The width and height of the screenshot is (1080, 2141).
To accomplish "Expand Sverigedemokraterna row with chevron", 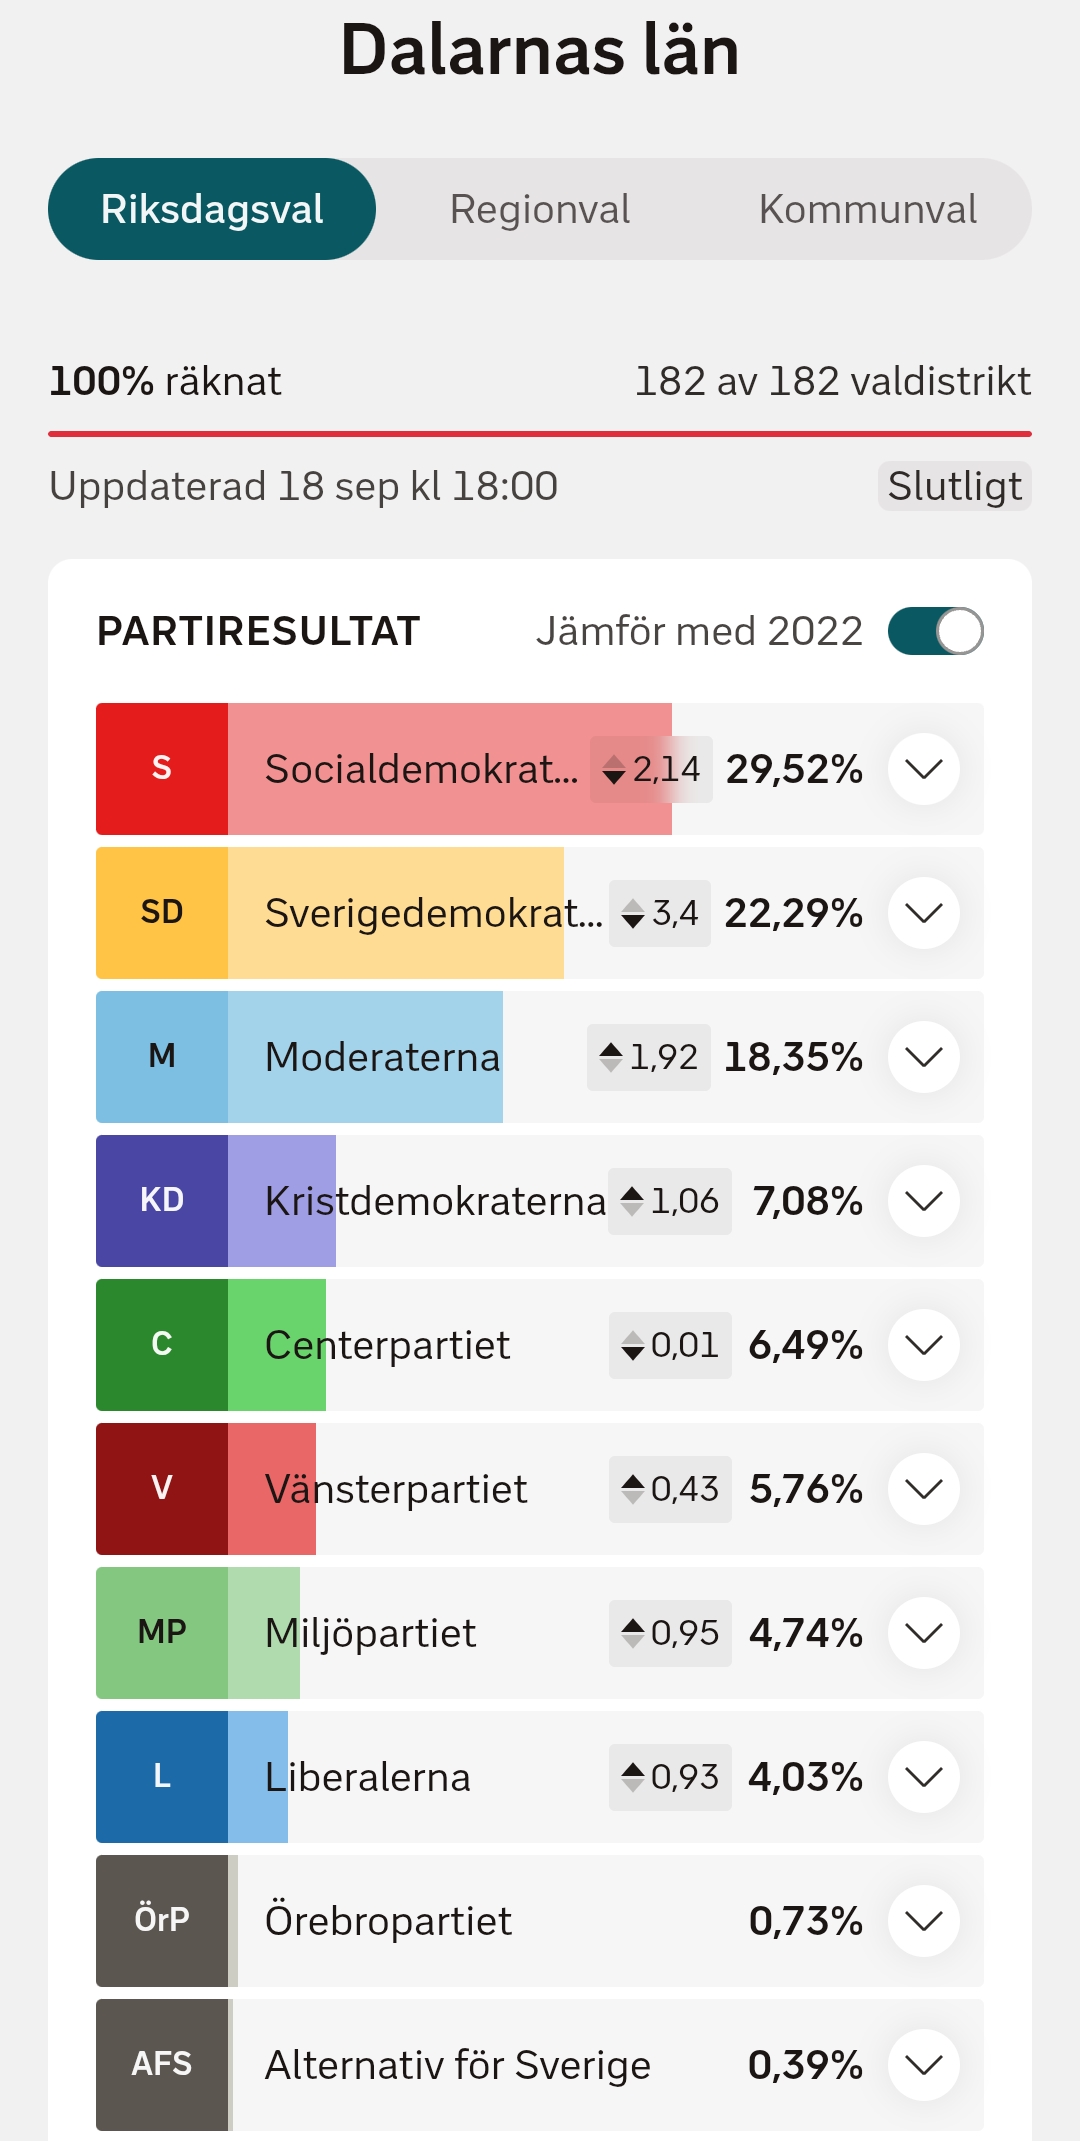I will tap(924, 913).
